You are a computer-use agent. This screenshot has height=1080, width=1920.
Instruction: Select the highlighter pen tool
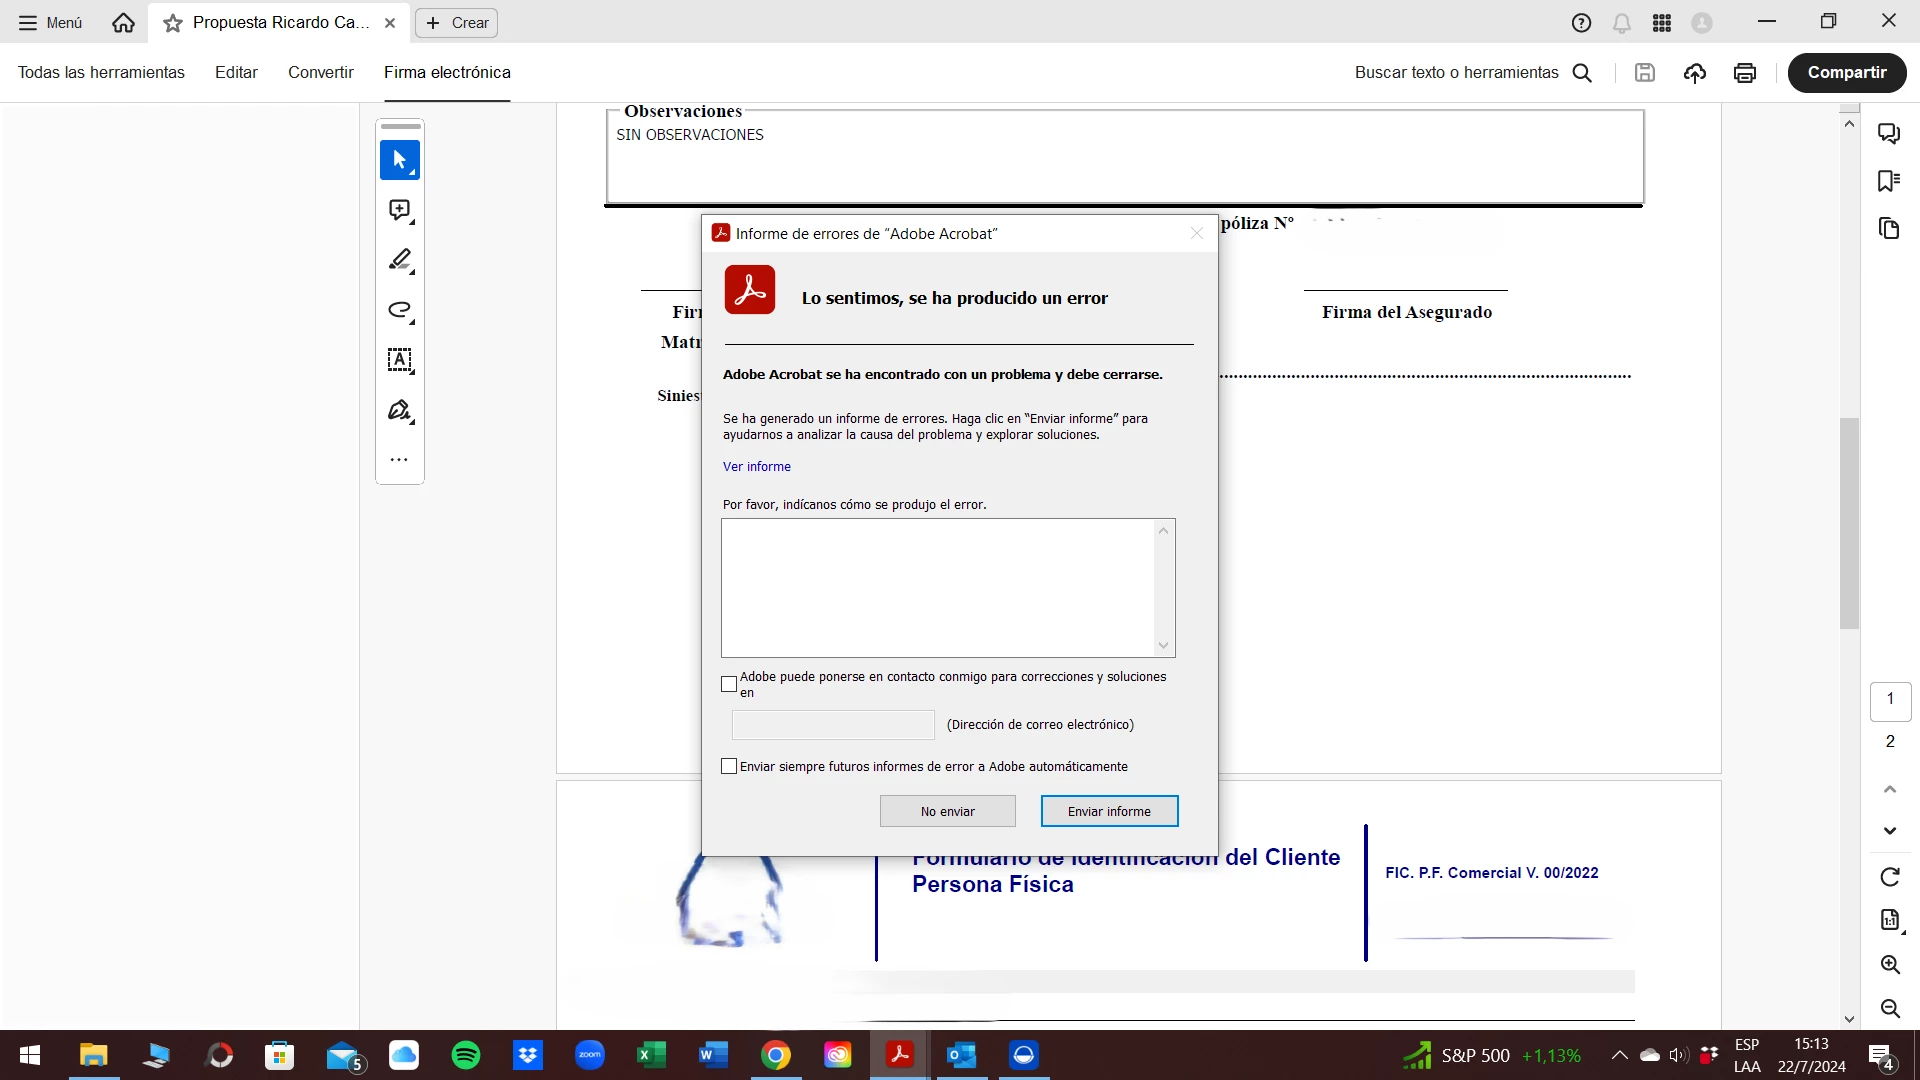tap(399, 260)
